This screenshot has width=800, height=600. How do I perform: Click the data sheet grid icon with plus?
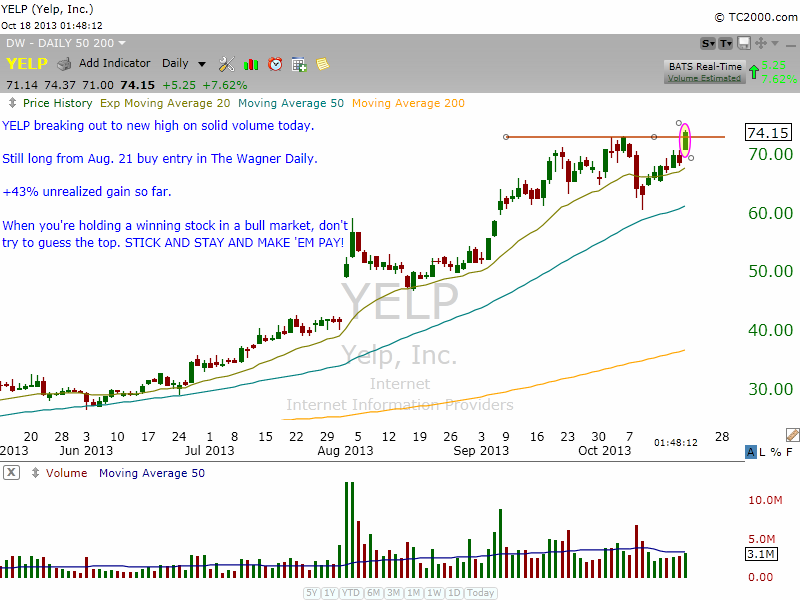tap(299, 64)
